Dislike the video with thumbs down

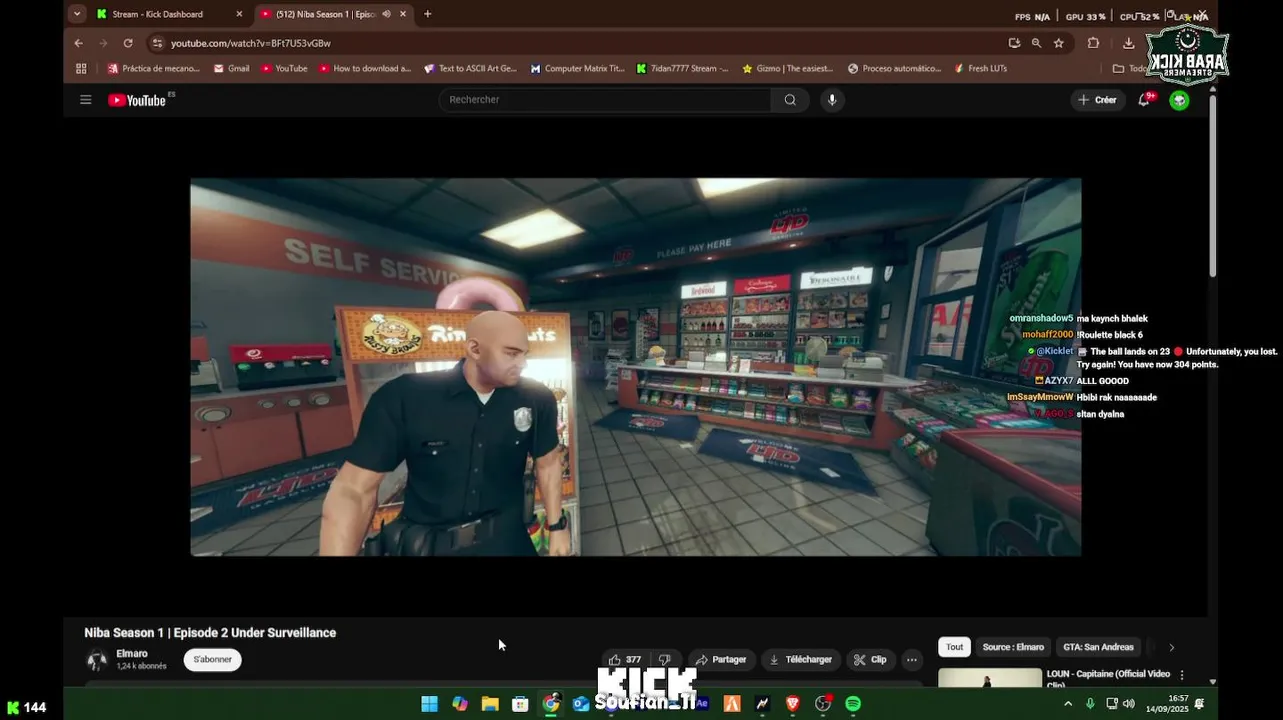tap(664, 660)
